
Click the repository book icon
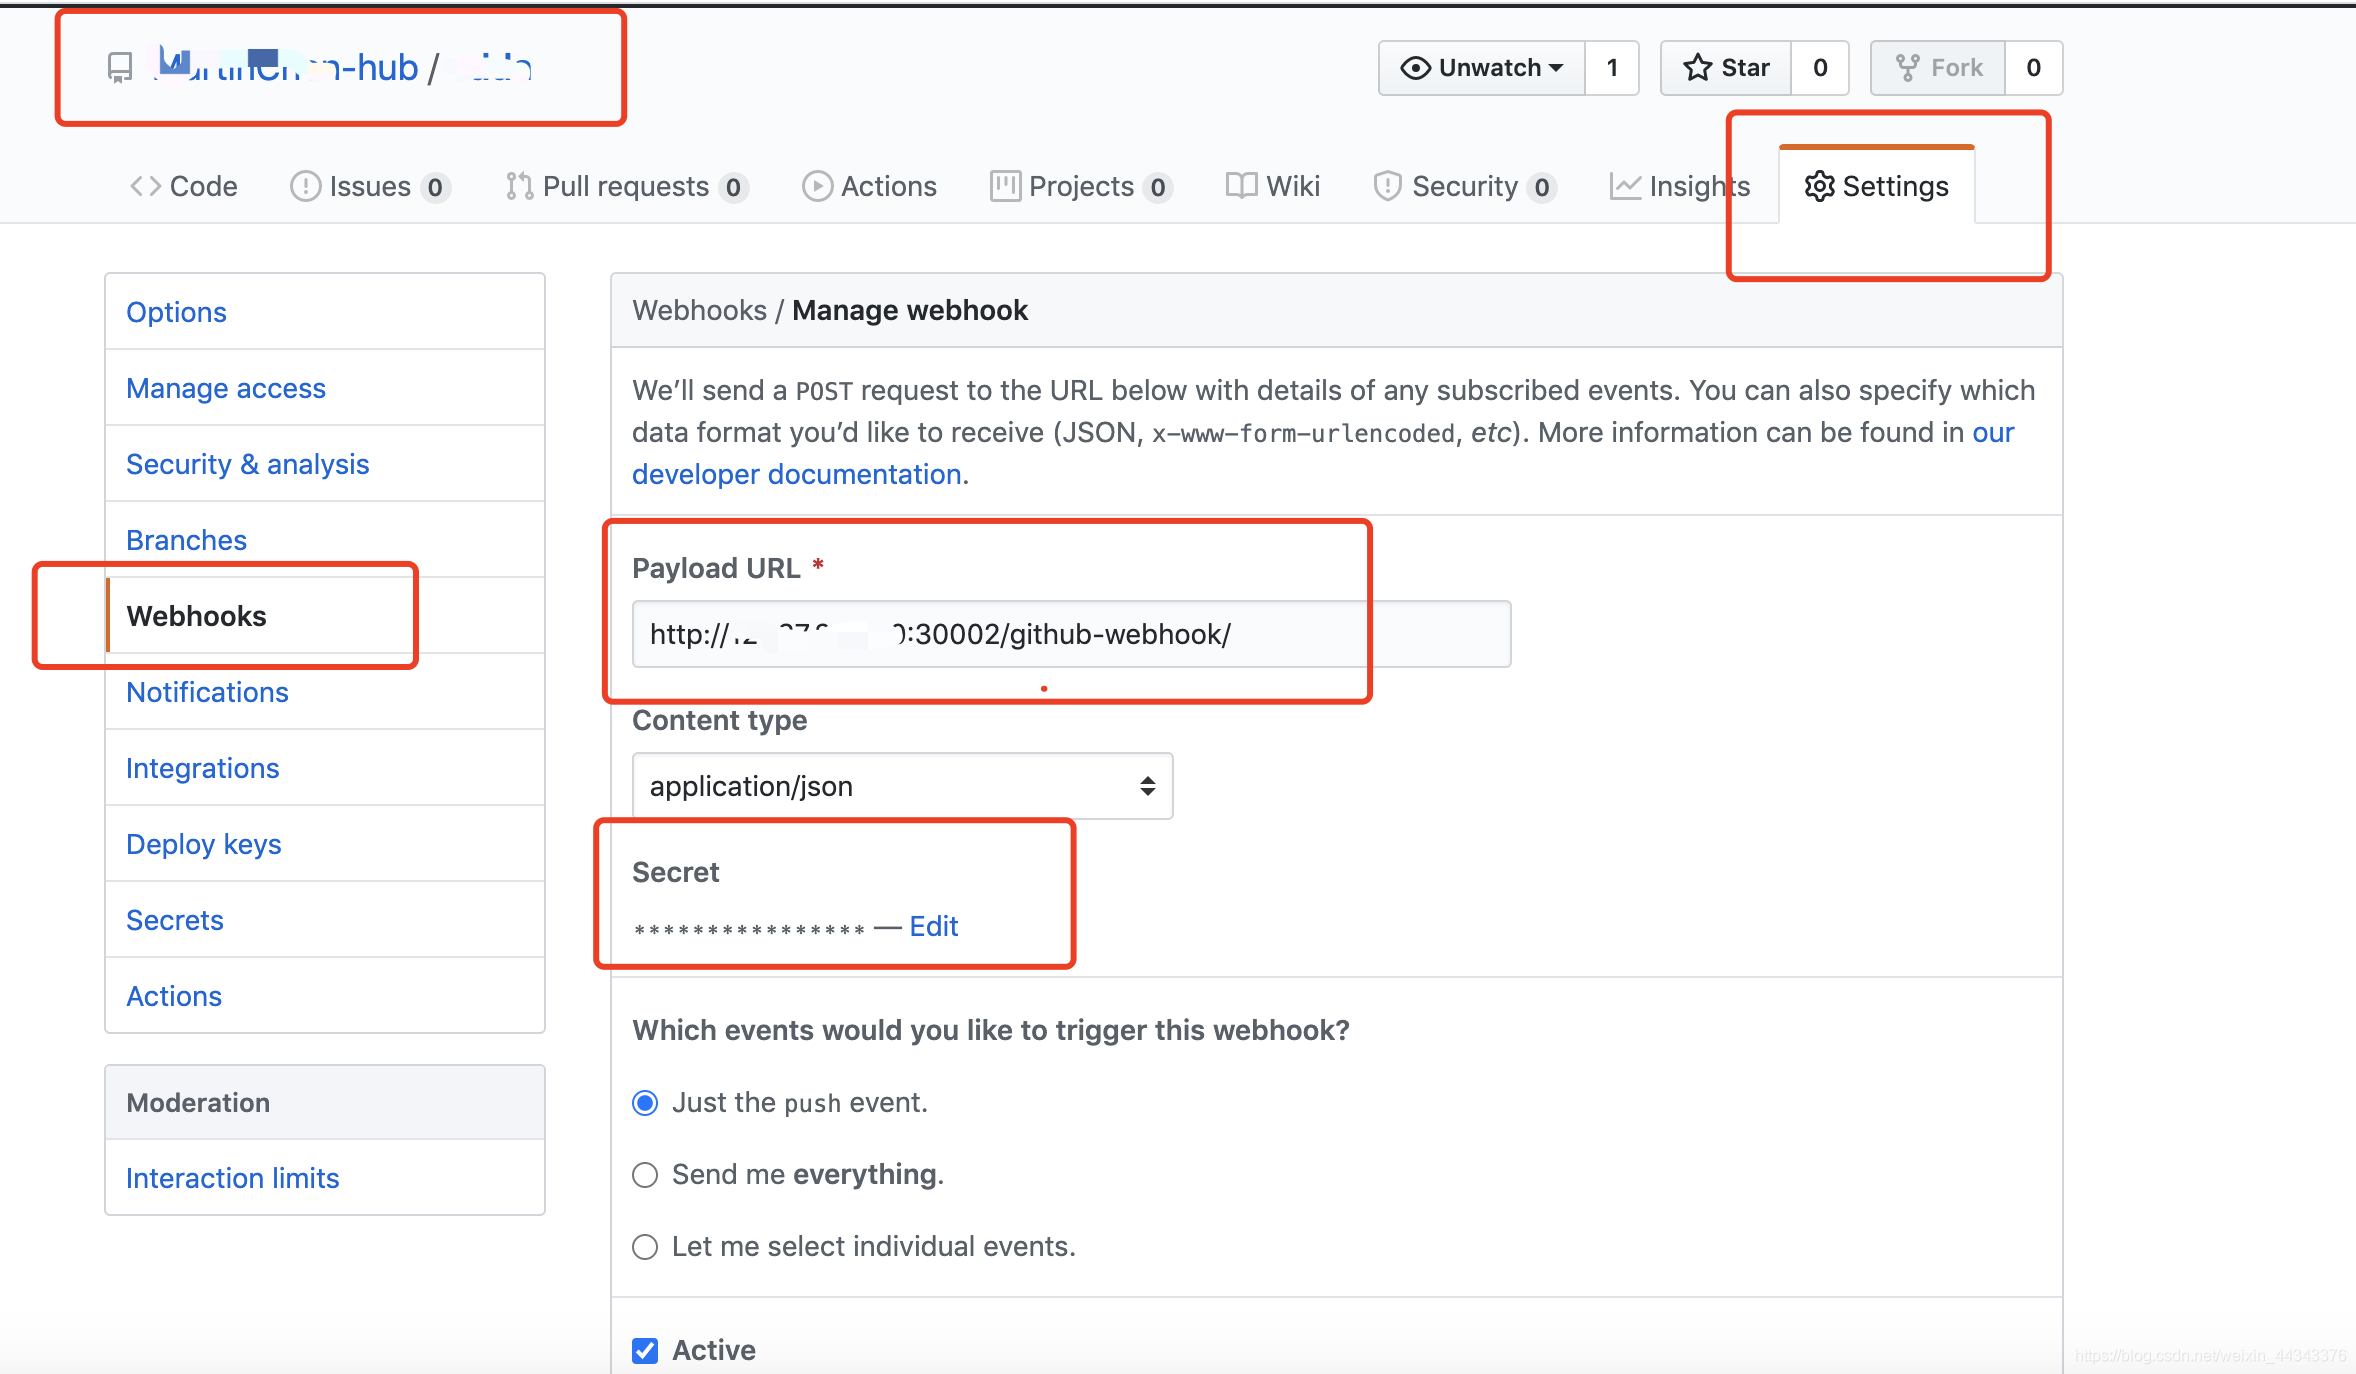[120, 68]
